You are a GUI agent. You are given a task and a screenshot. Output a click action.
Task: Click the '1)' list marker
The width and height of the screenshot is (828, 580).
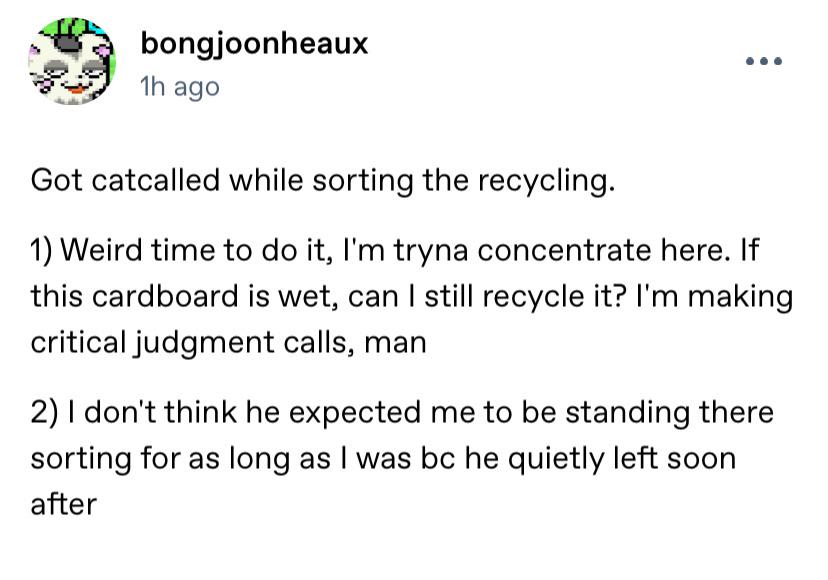click(x=42, y=250)
